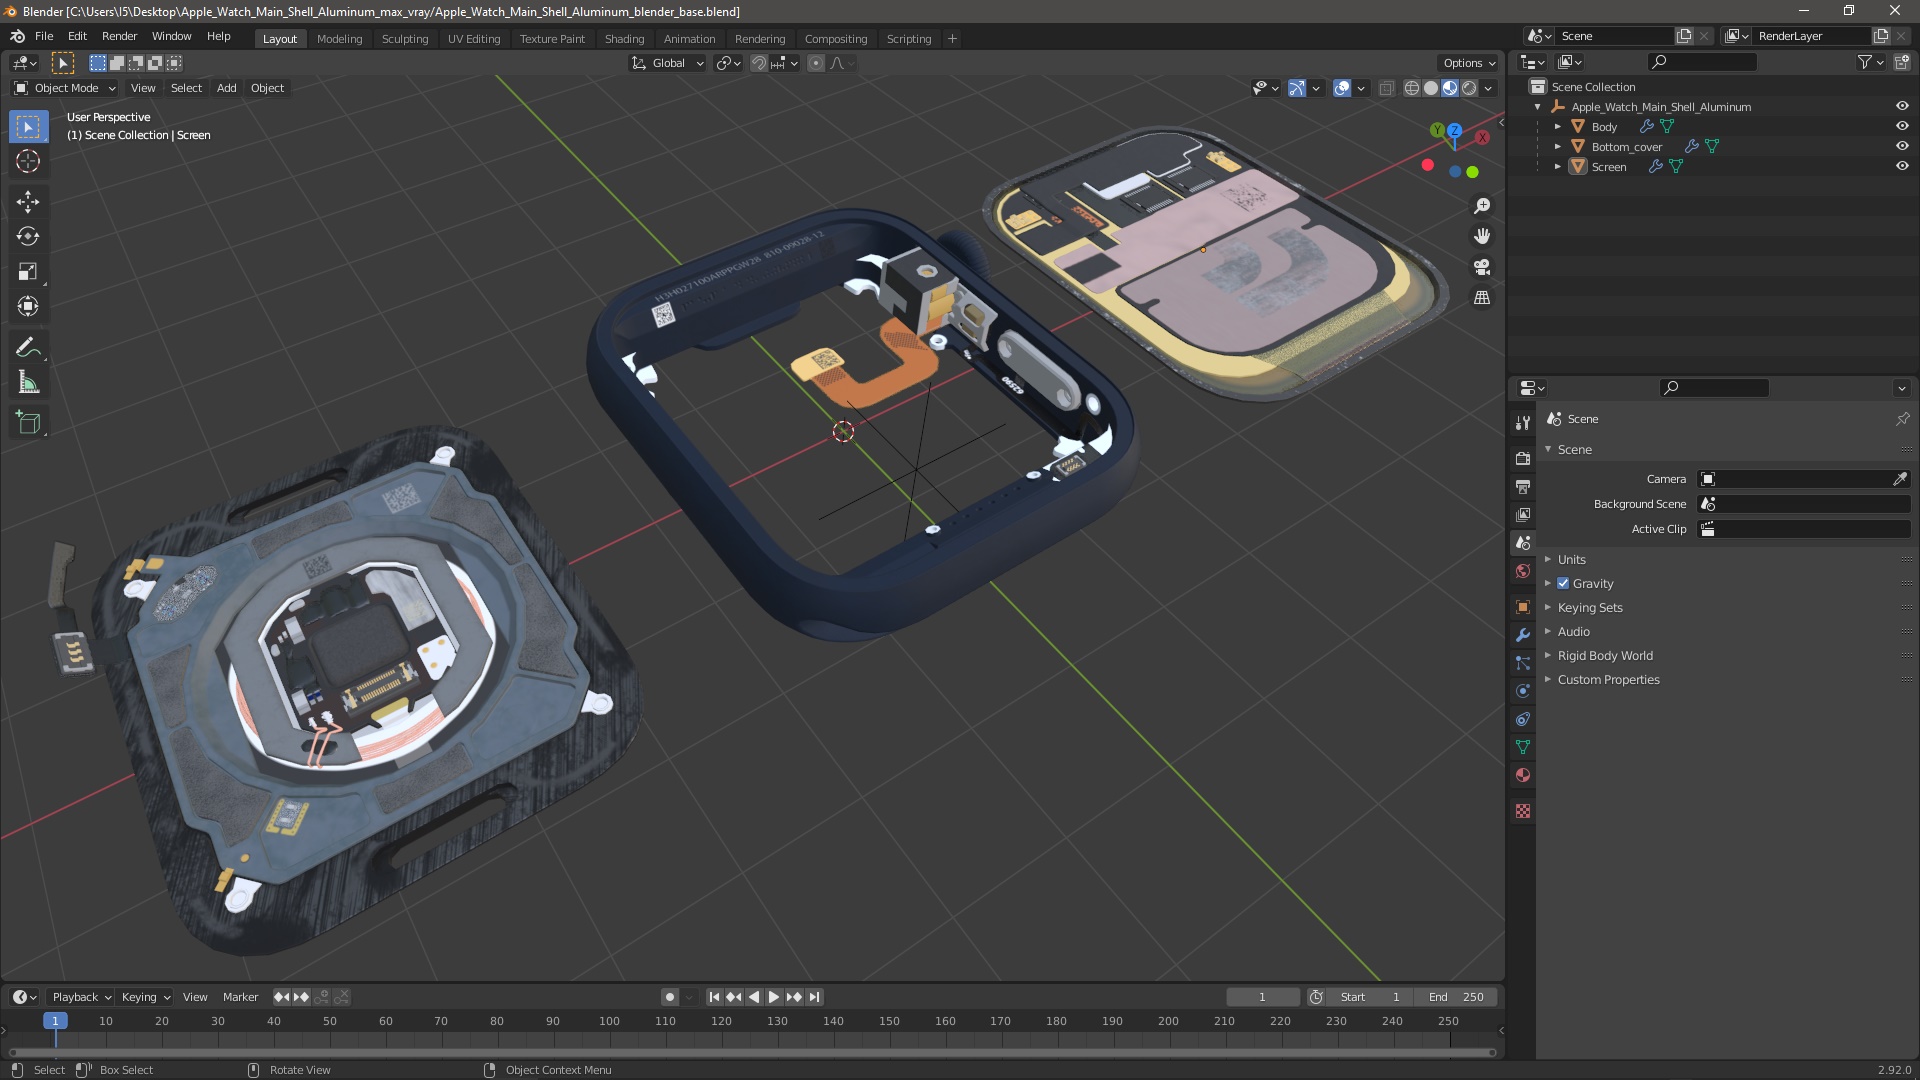Screen dimensions: 1920x1080
Task: Toggle X-ray display mode
Action: tap(1386, 88)
